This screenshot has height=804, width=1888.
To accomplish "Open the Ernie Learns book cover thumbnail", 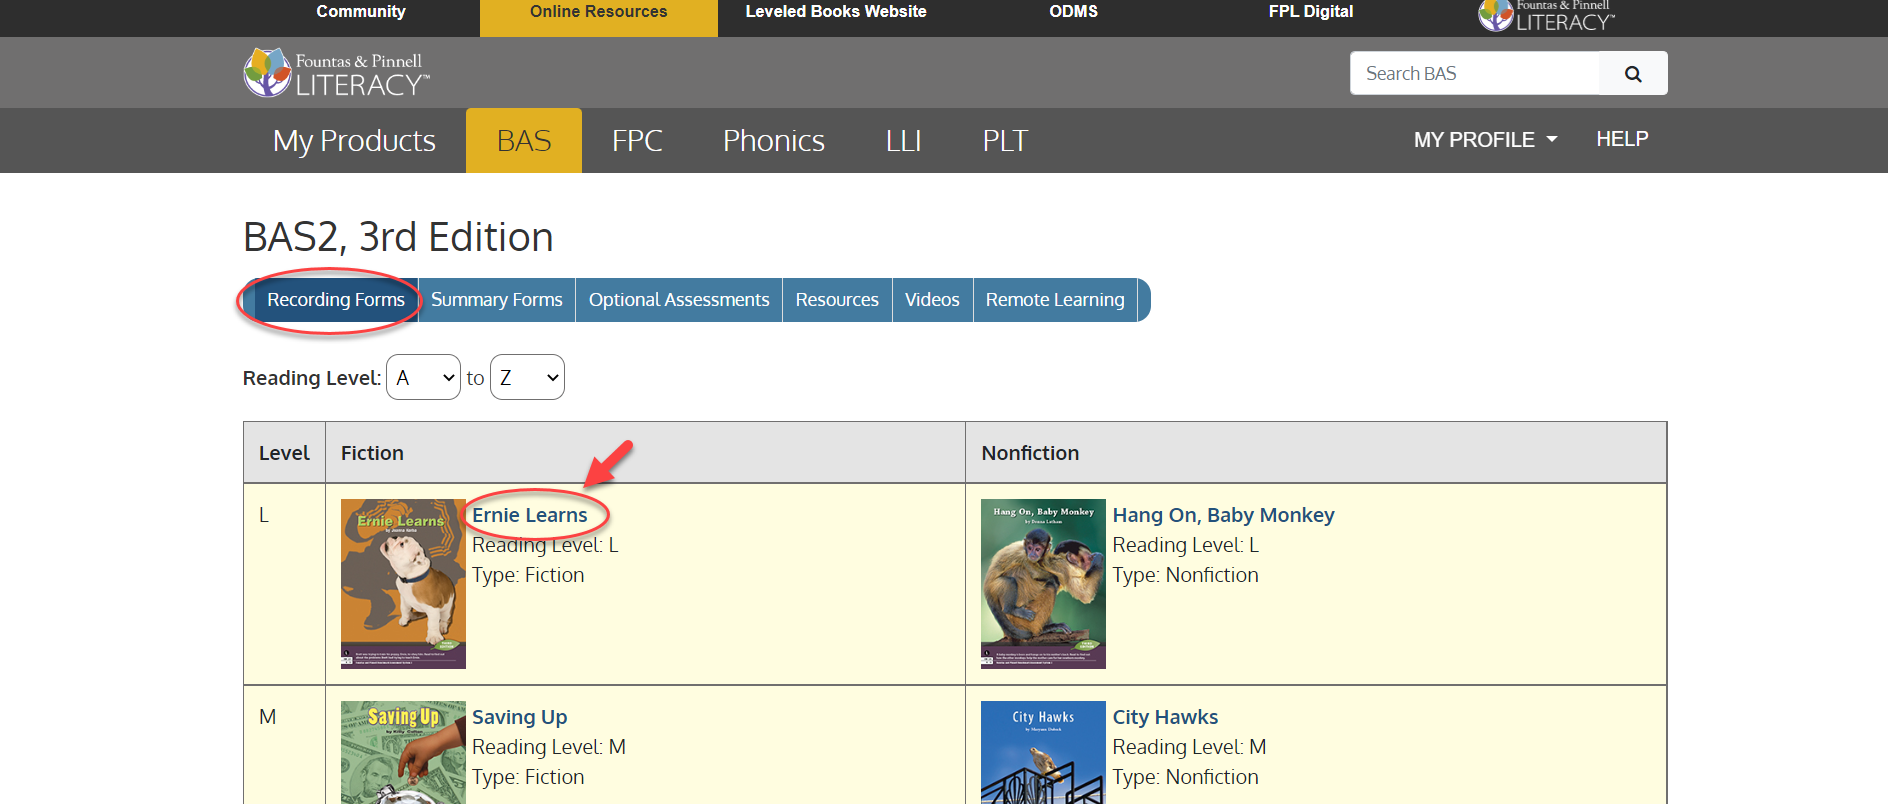I will tap(403, 583).
